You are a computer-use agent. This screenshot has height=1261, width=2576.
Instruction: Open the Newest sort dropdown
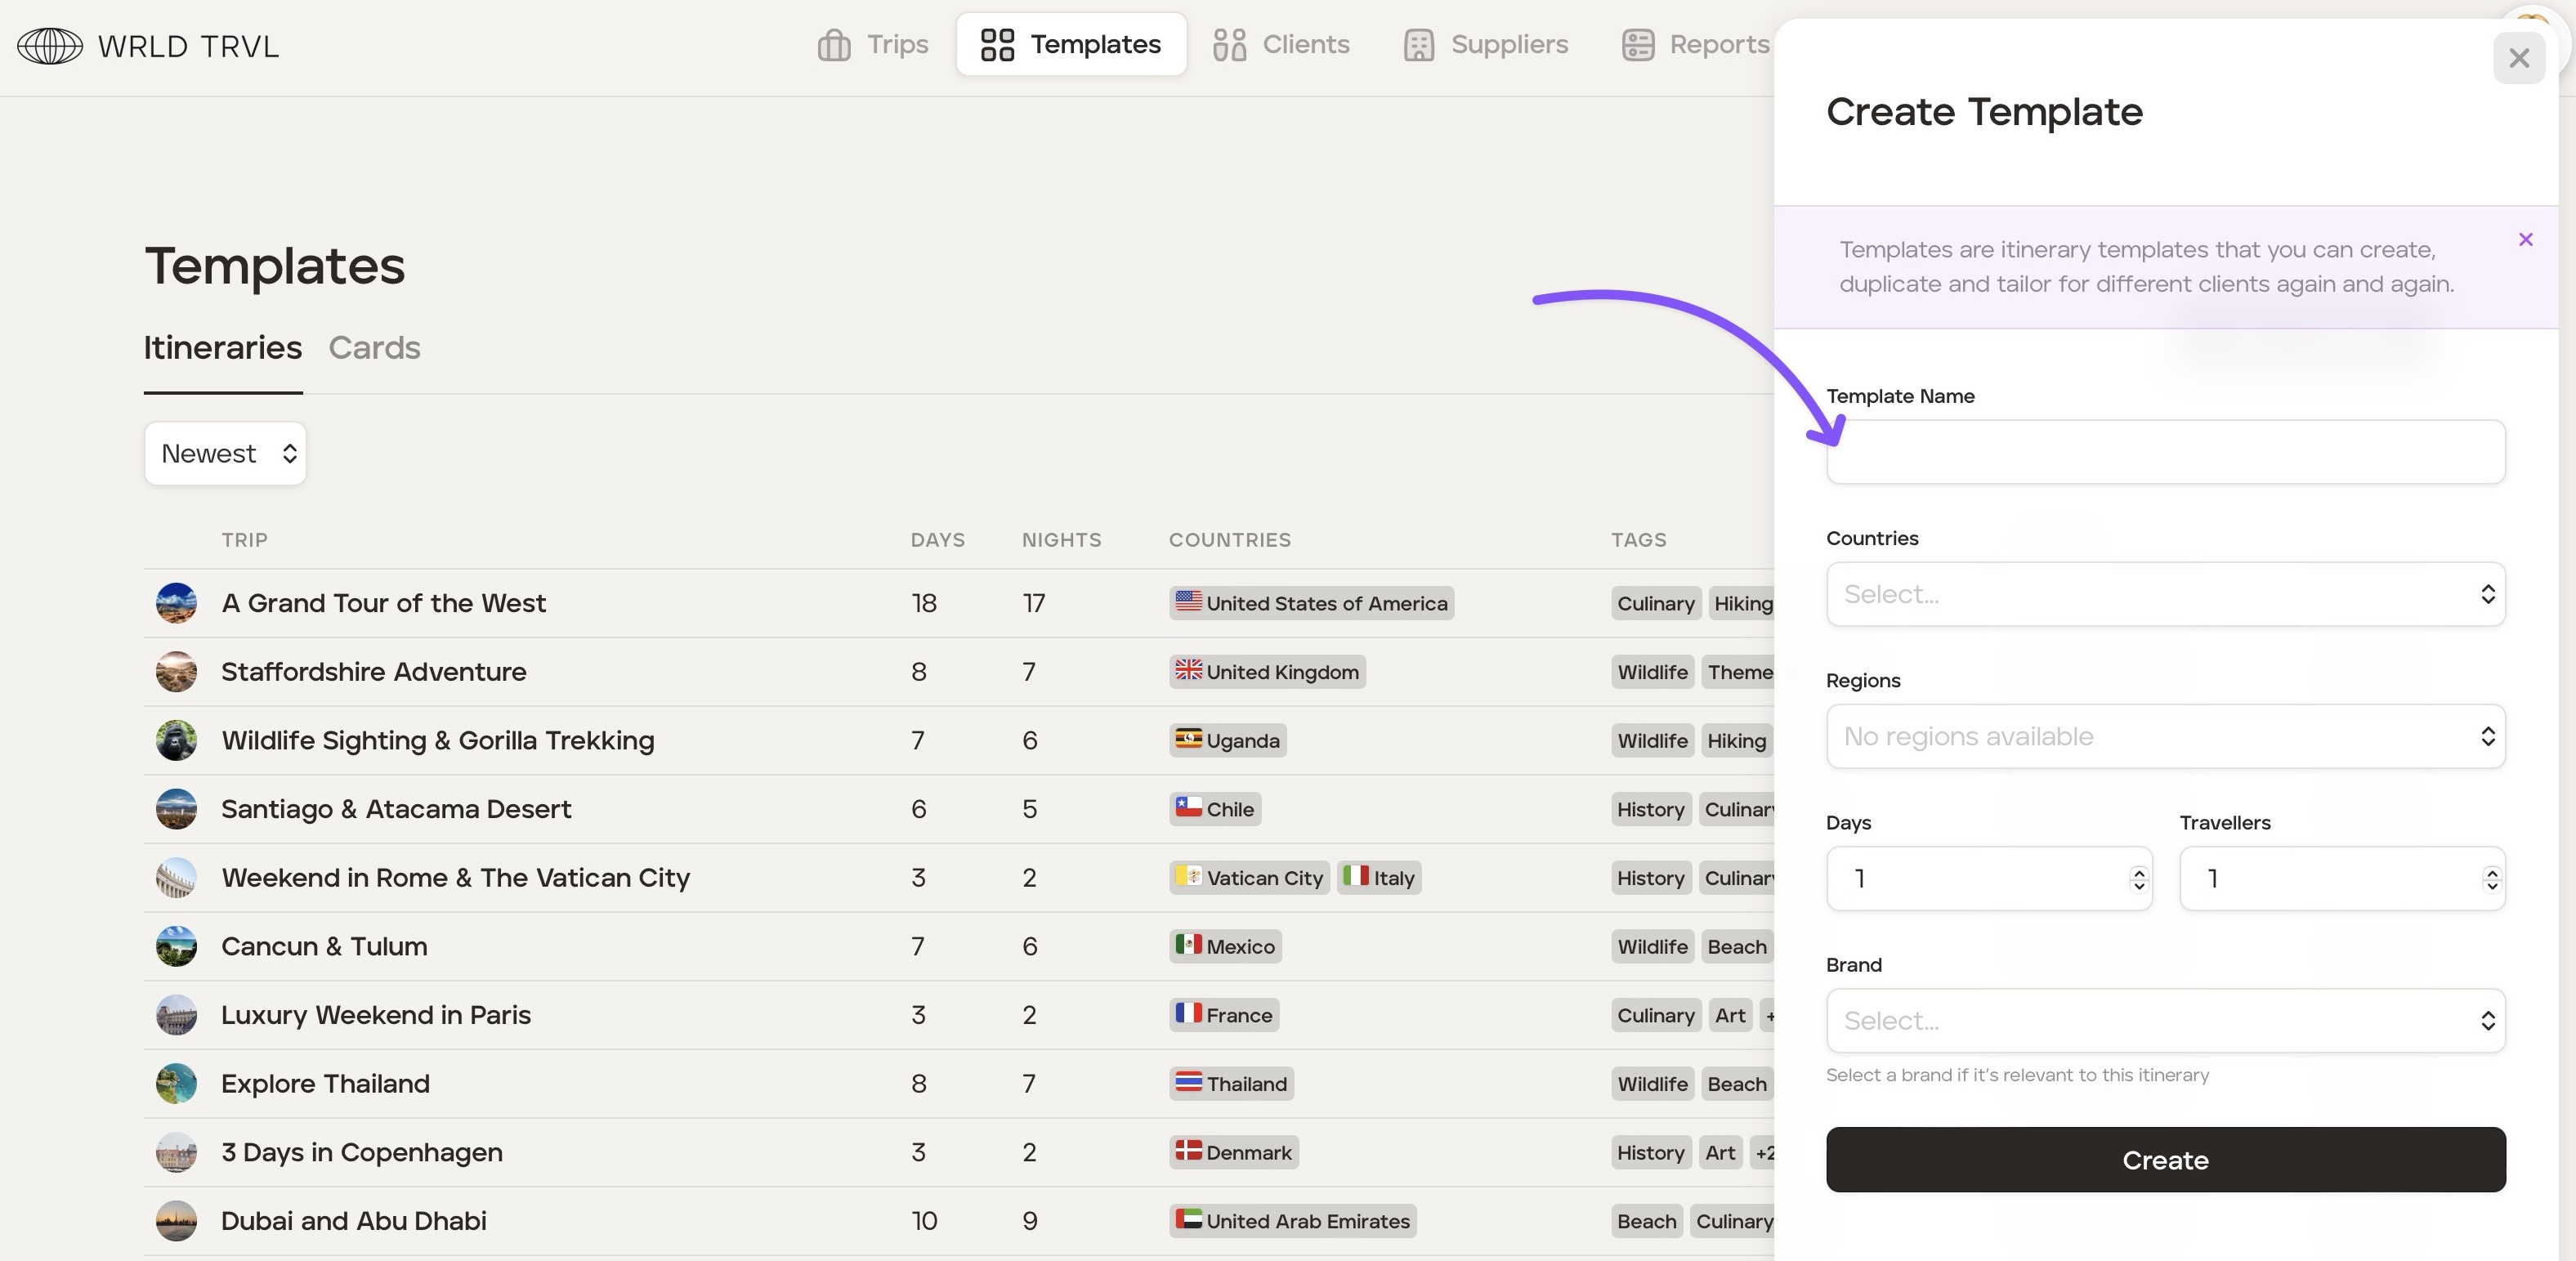tap(225, 454)
